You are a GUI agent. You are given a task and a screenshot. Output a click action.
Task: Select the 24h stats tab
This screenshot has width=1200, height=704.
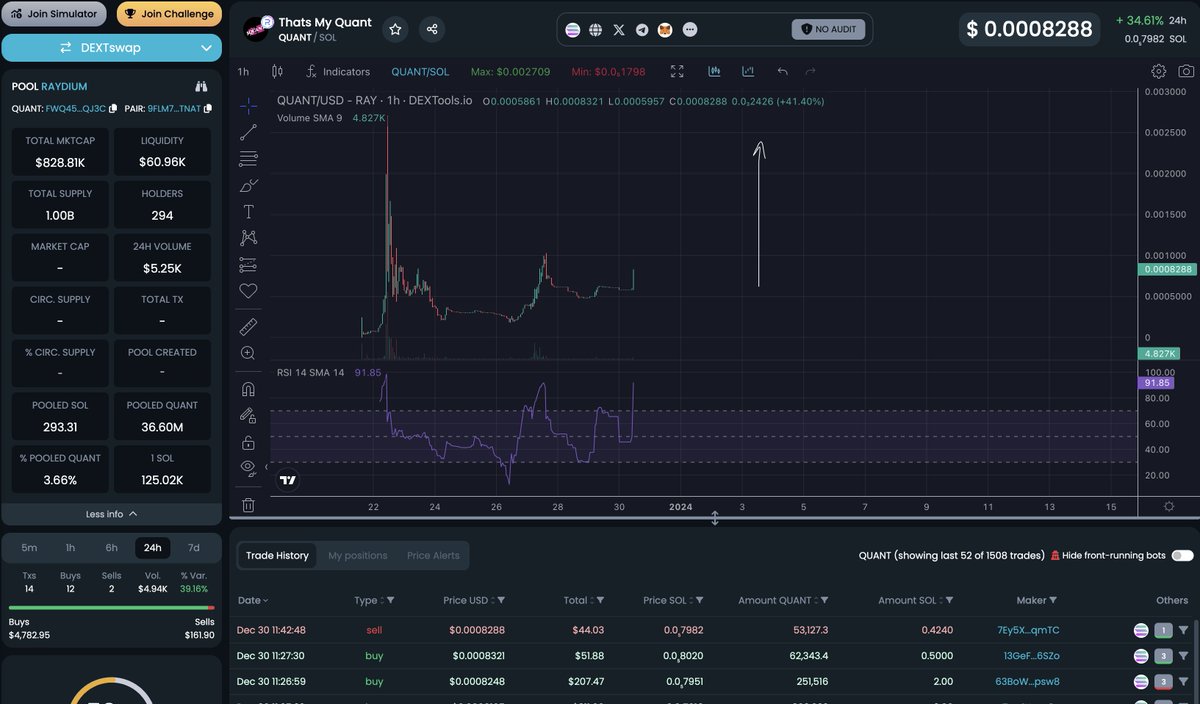point(152,548)
